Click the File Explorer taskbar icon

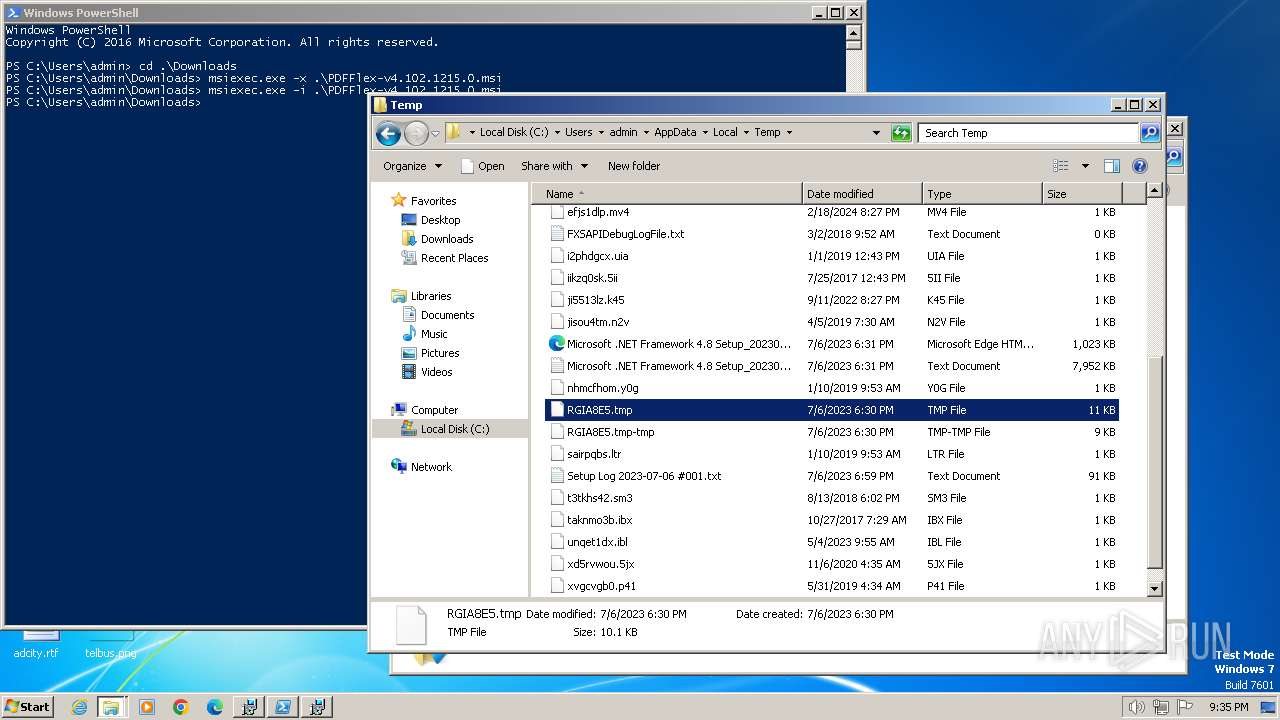coord(111,707)
